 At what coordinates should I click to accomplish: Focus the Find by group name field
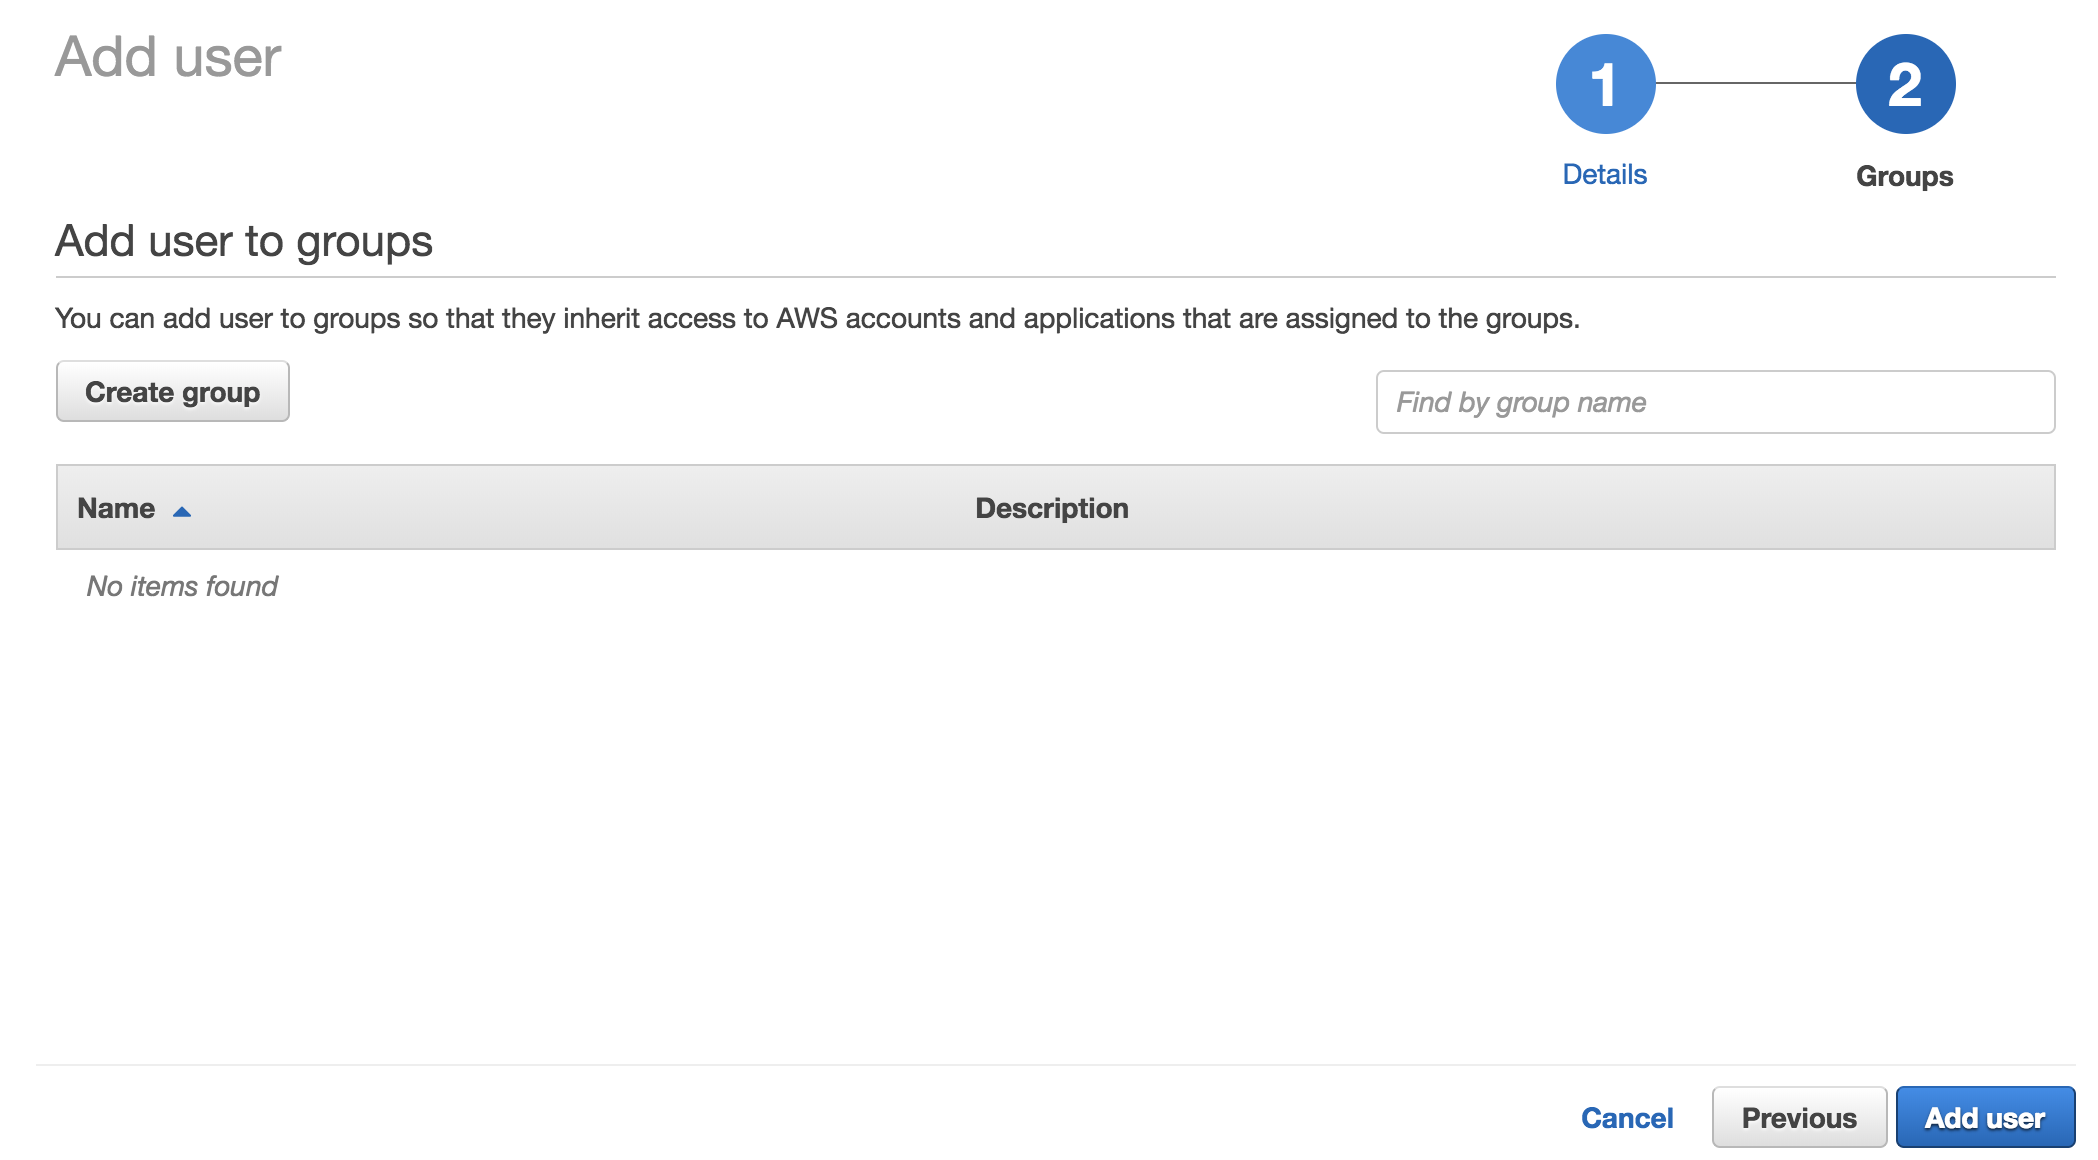pos(1715,402)
